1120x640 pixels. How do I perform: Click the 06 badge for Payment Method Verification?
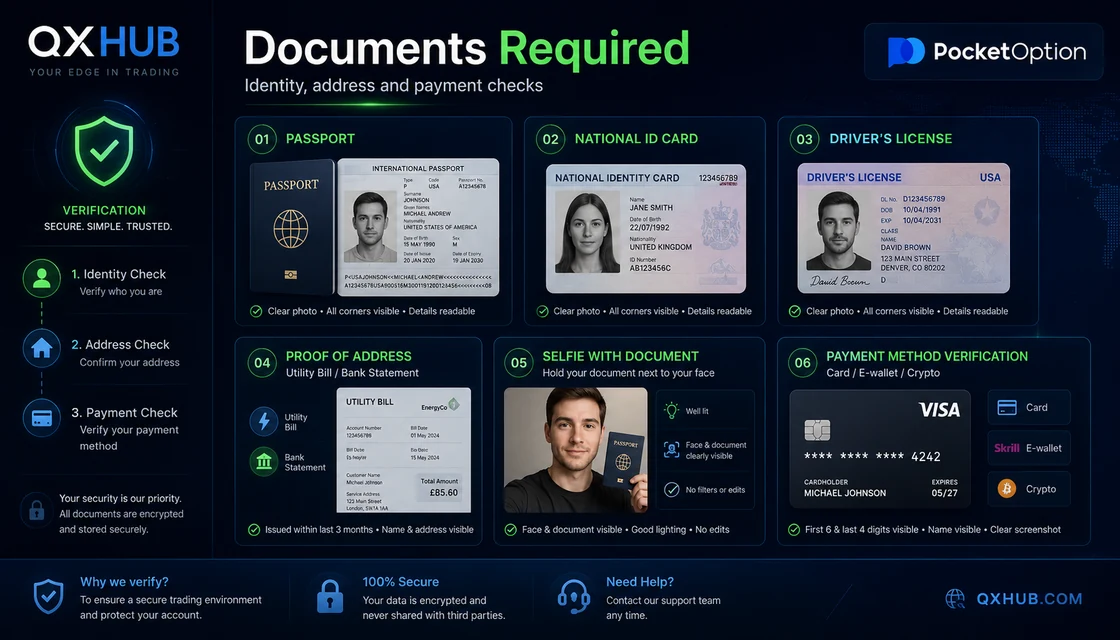point(803,363)
